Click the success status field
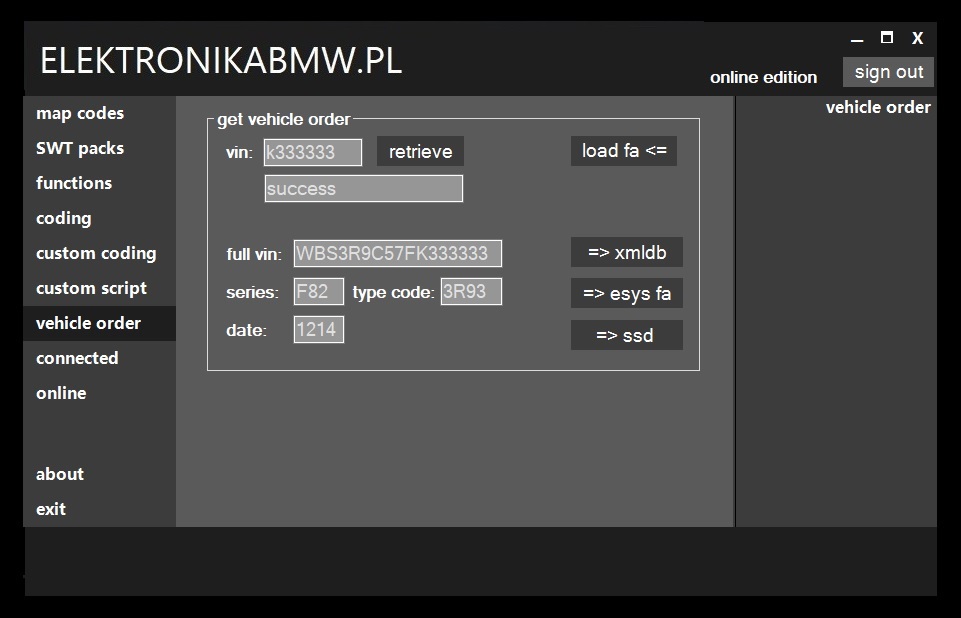The width and height of the screenshot is (961, 618). [x=364, y=188]
